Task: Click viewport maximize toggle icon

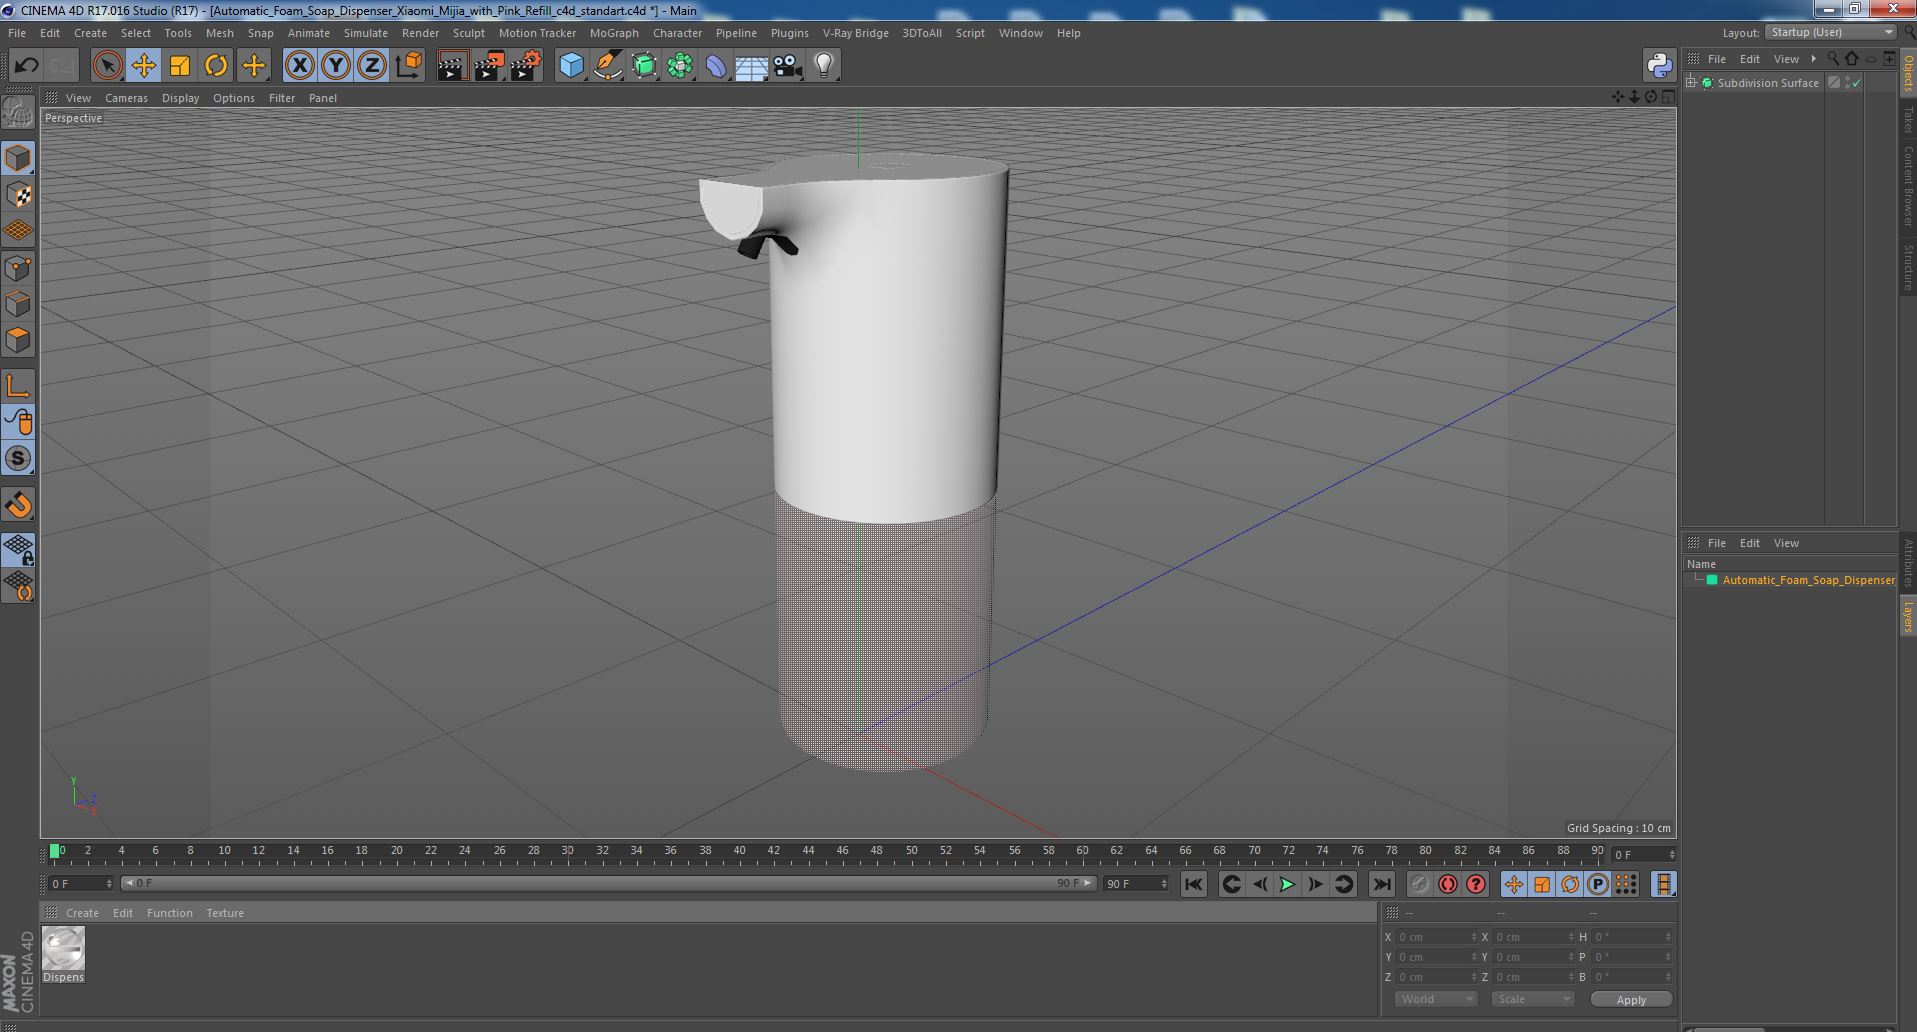Action: coord(1668,97)
